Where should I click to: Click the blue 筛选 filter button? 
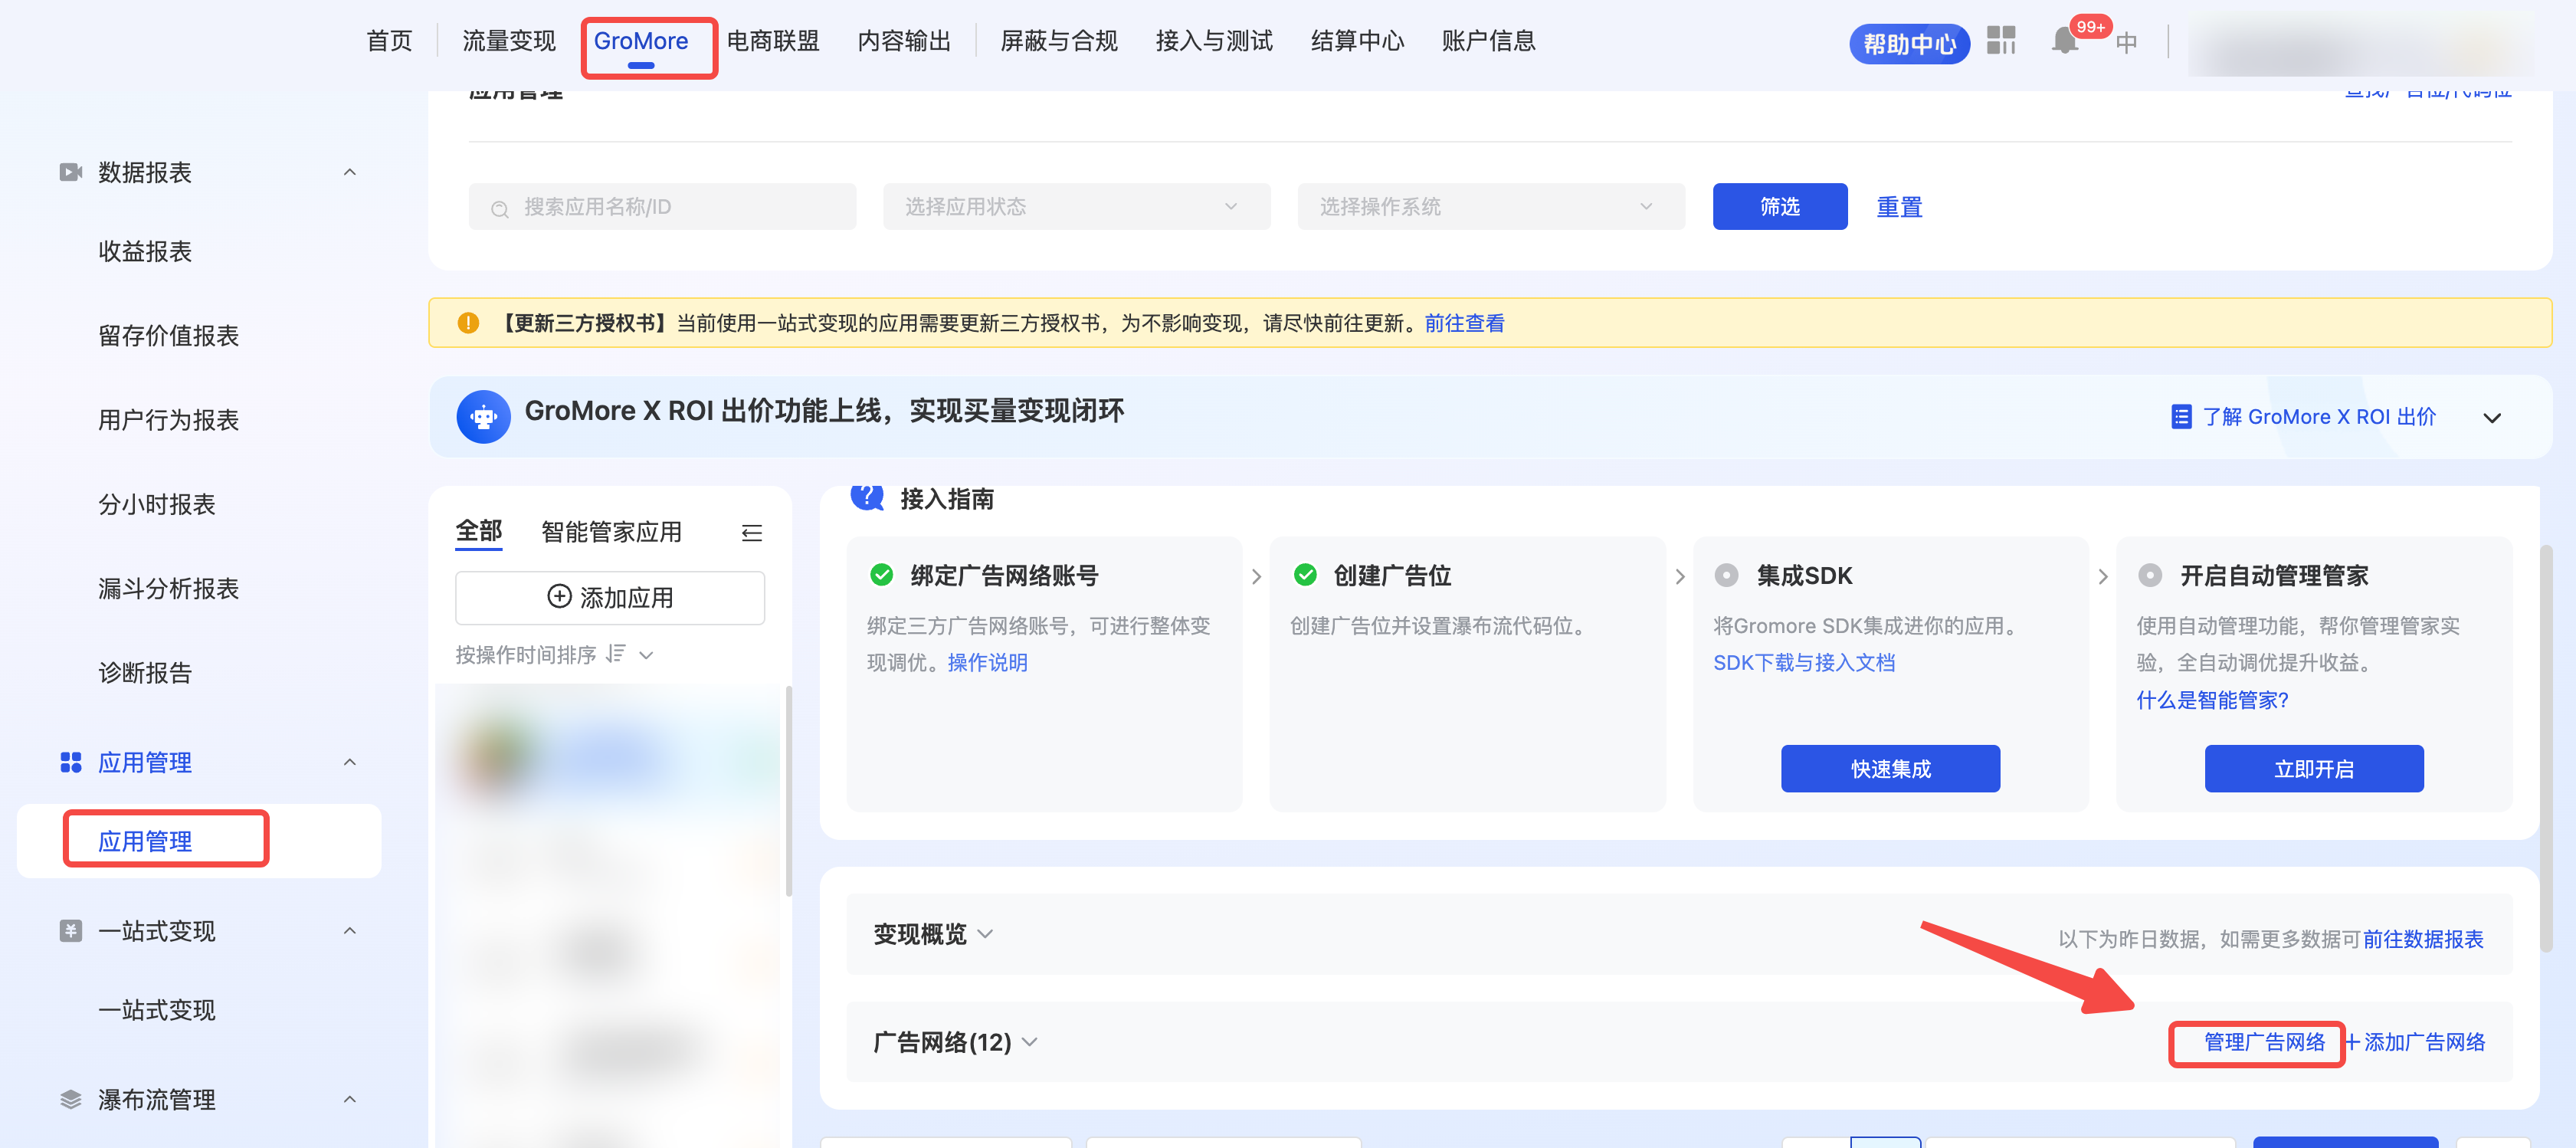(x=1780, y=206)
